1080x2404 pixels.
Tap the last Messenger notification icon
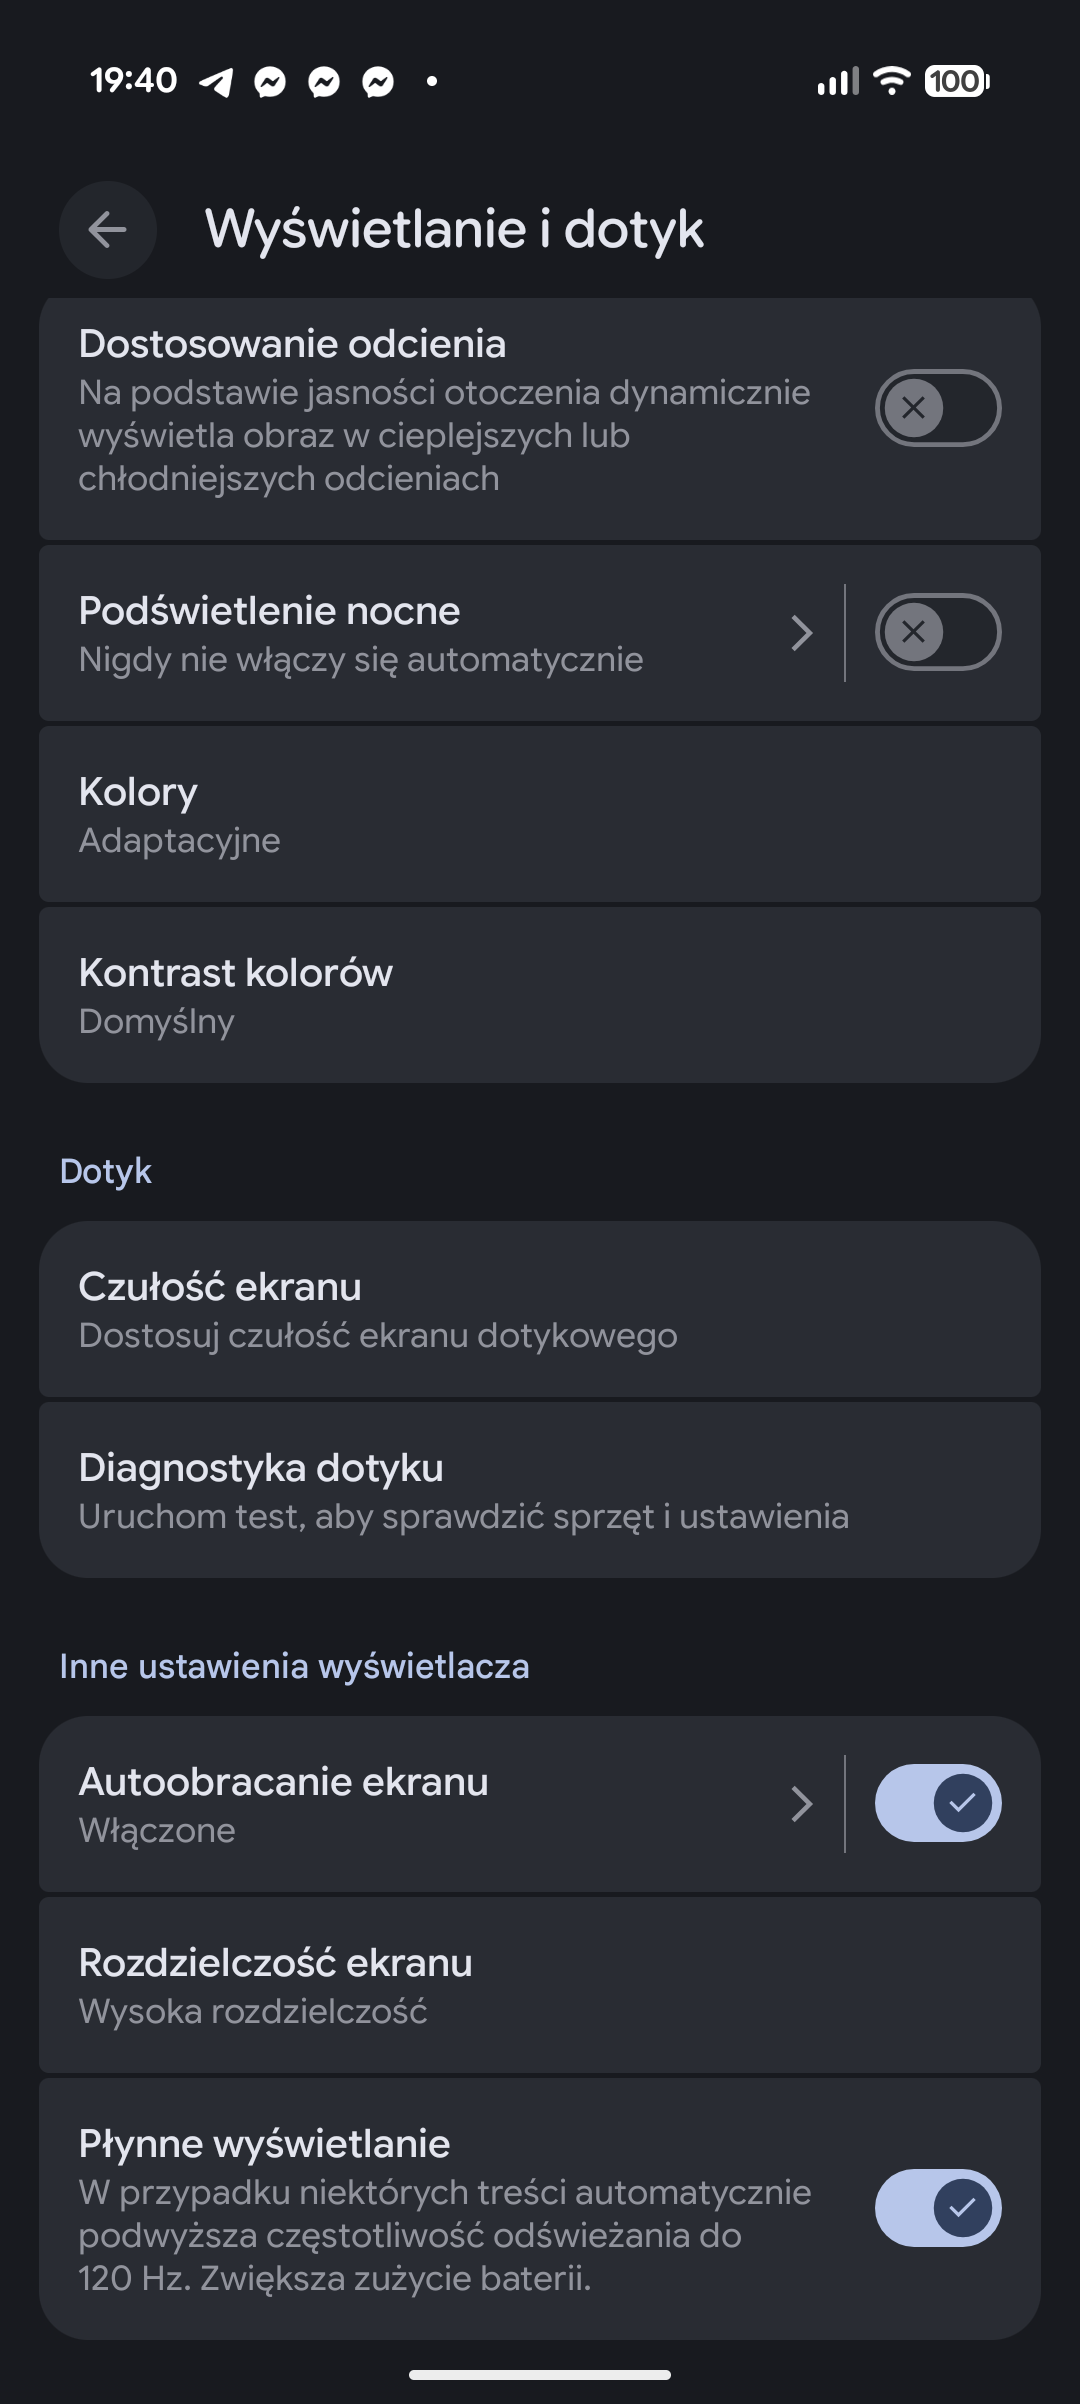pos(378,82)
